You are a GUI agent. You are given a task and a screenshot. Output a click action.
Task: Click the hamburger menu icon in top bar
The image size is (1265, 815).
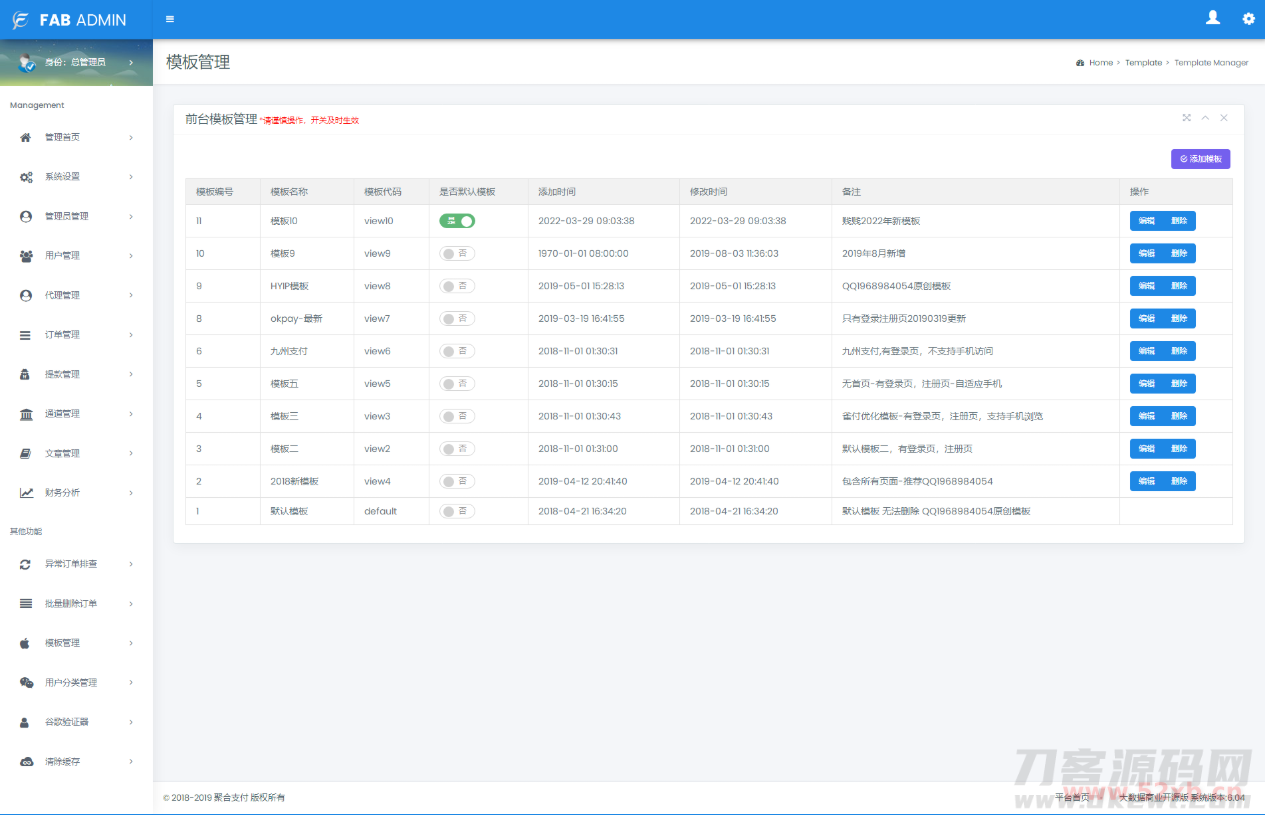point(170,19)
